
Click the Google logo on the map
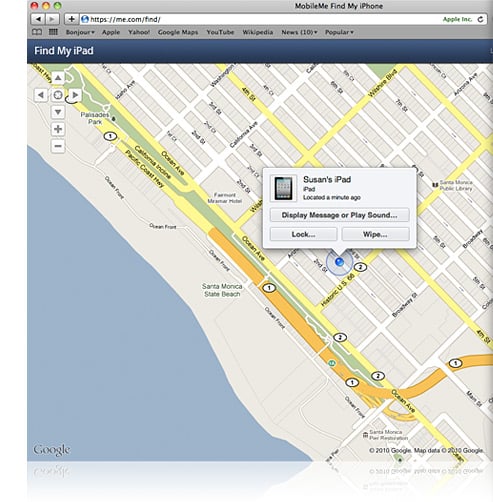click(52, 450)
